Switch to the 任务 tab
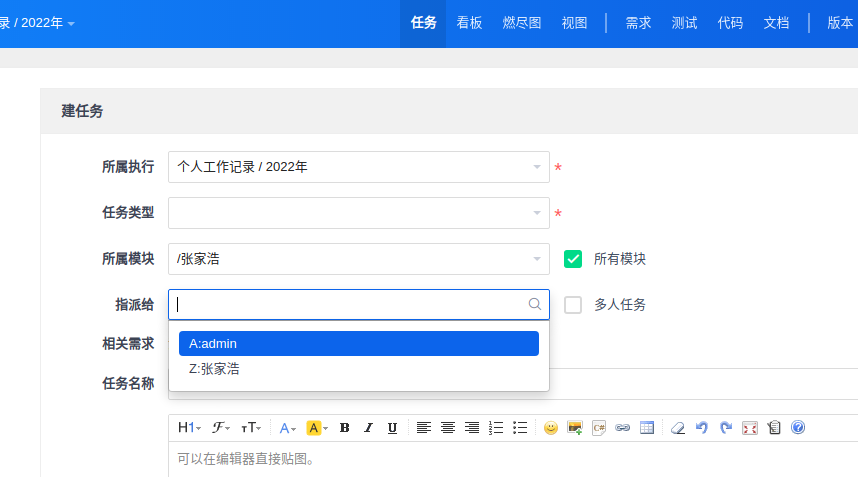 pyautogui.click(x=423, y=23)
